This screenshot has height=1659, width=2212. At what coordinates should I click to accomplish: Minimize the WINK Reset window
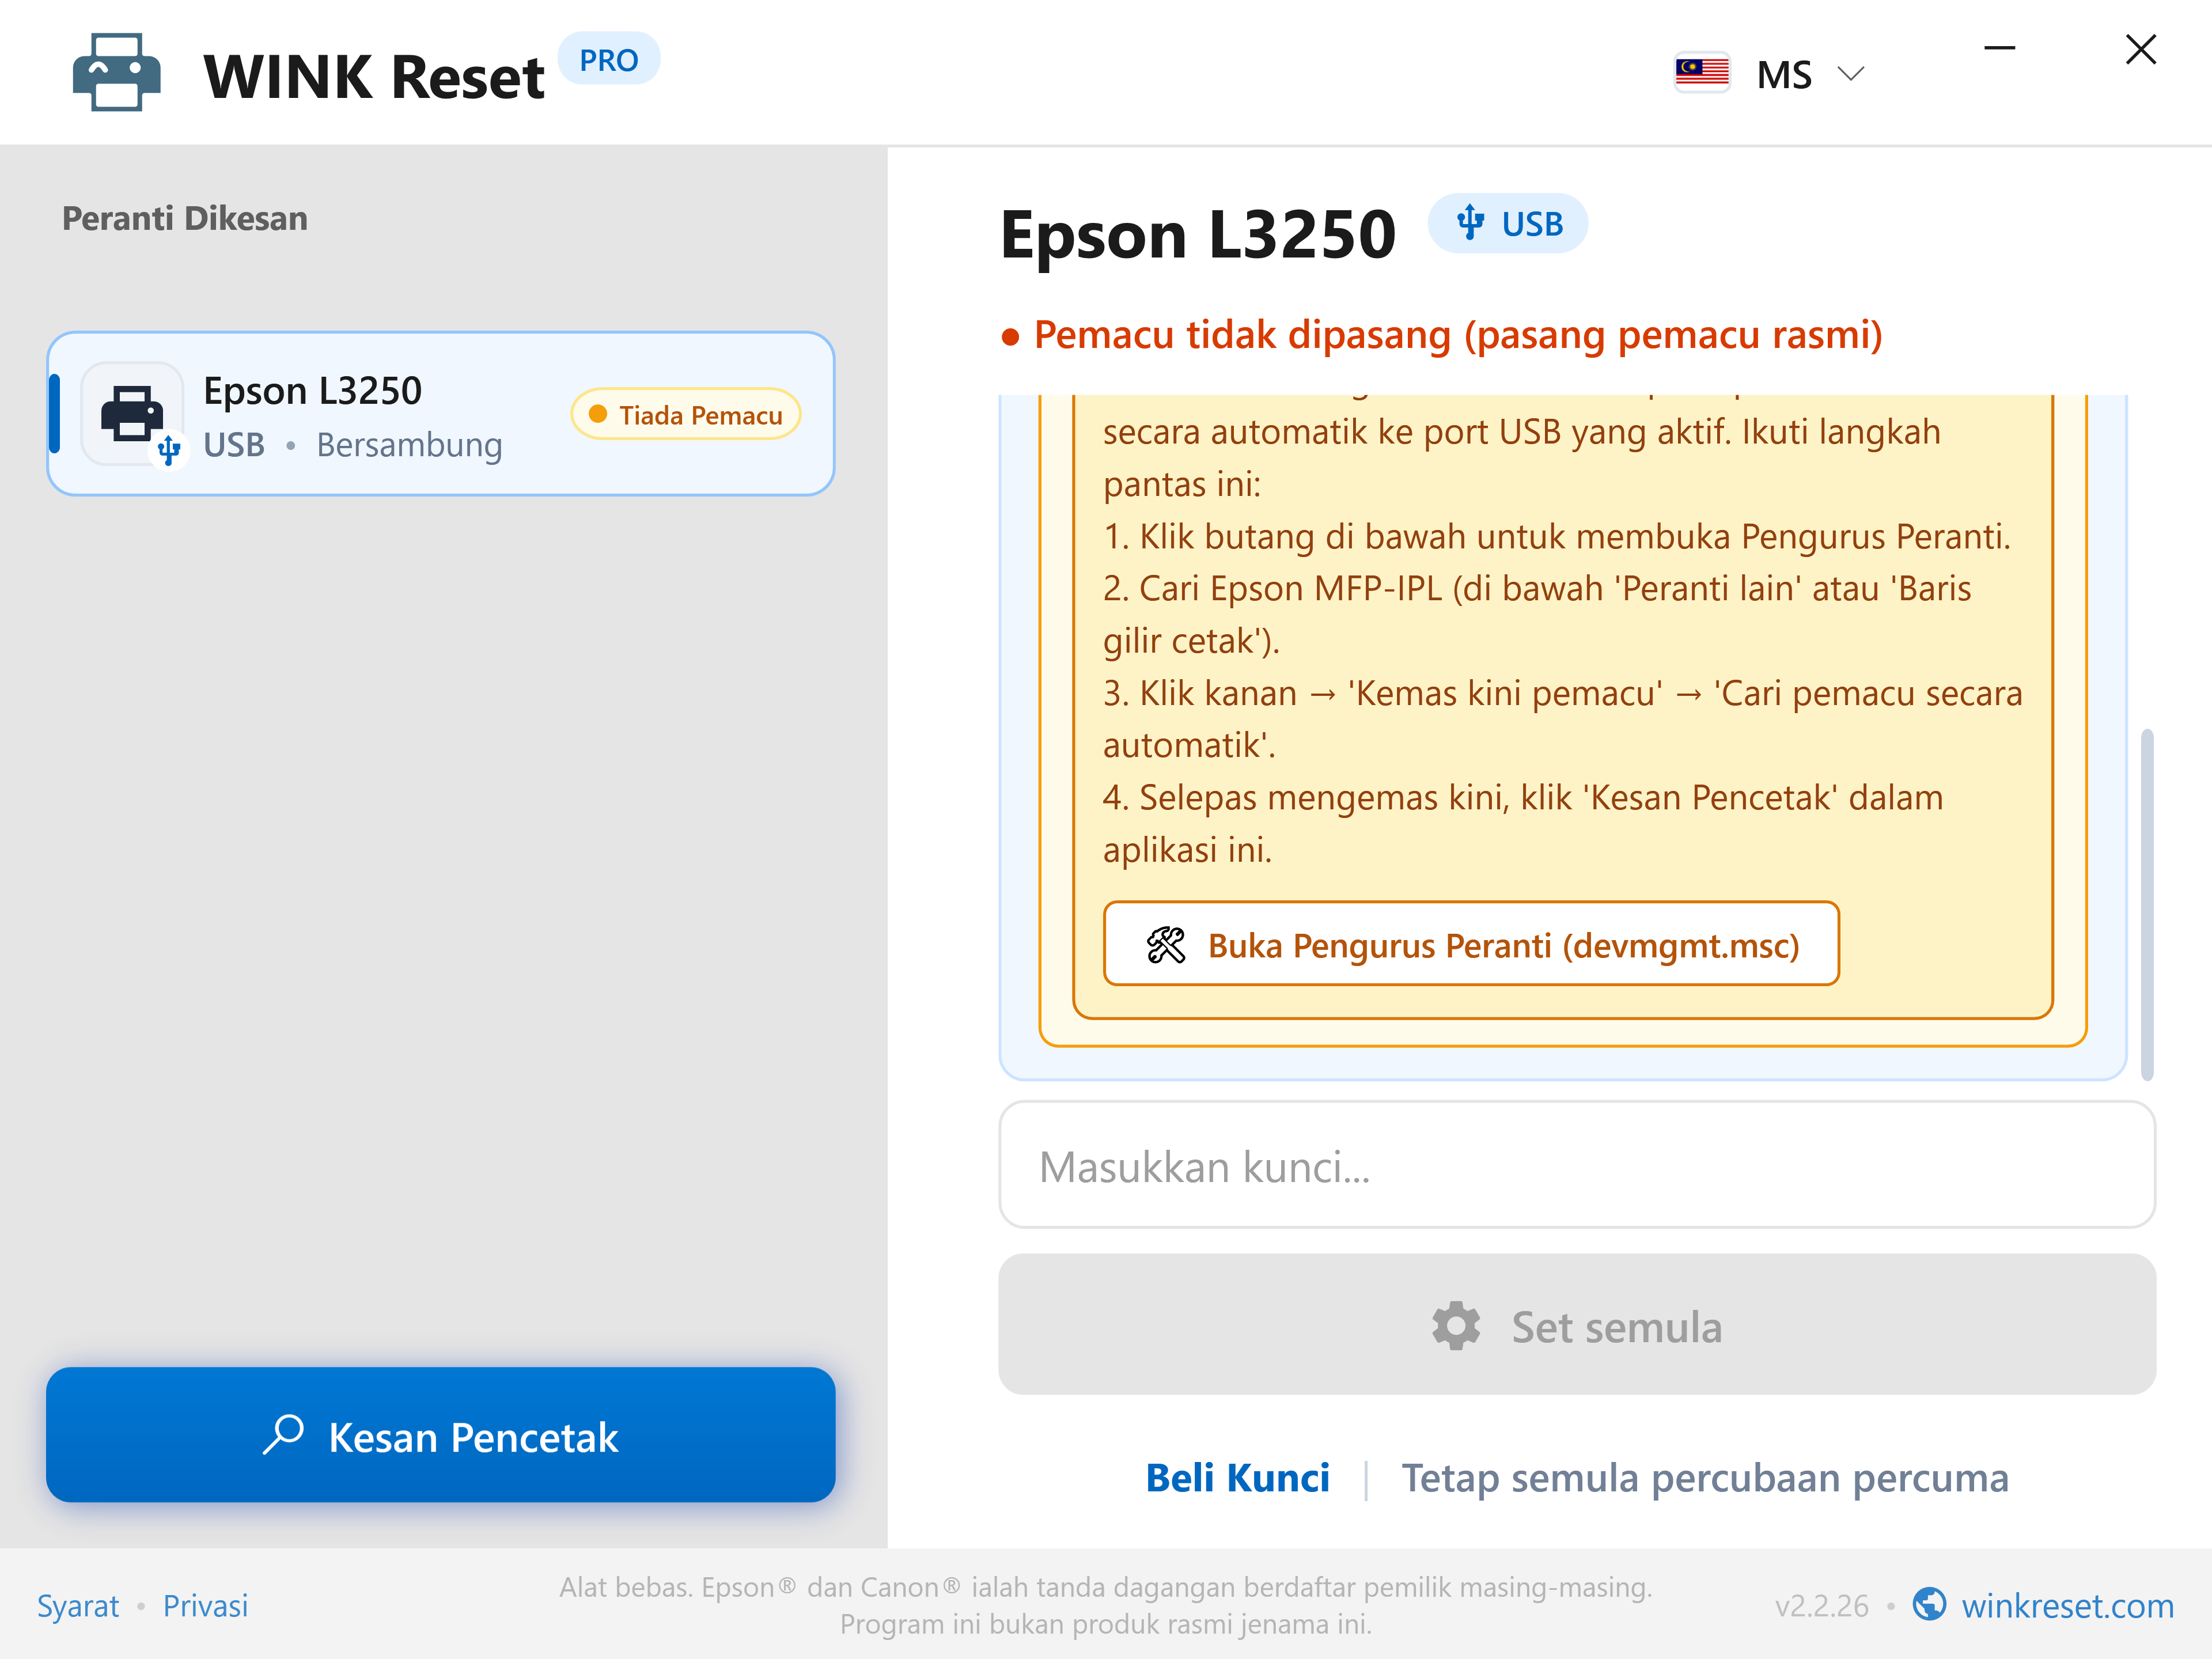[x=1999, y=48]
